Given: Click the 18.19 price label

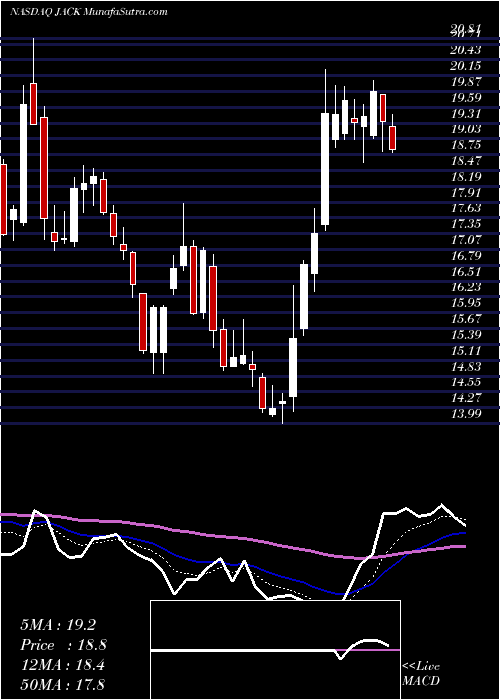Looking at the screenshot, I should point(465,177).
